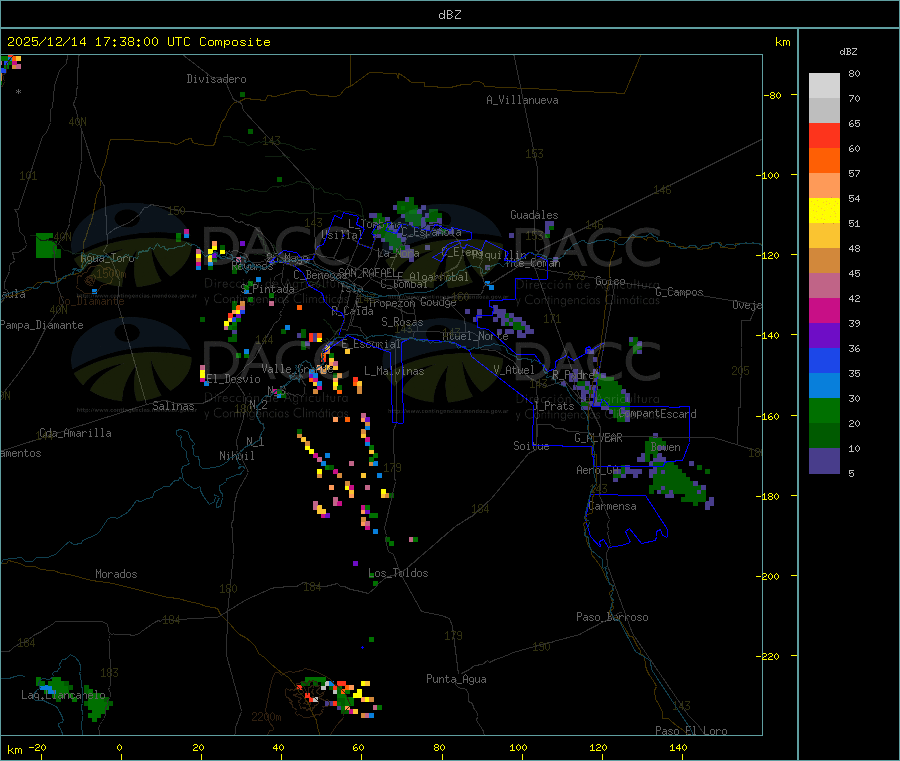Click the intense echo cluster south of Punta_Agua road

point(338,696)
